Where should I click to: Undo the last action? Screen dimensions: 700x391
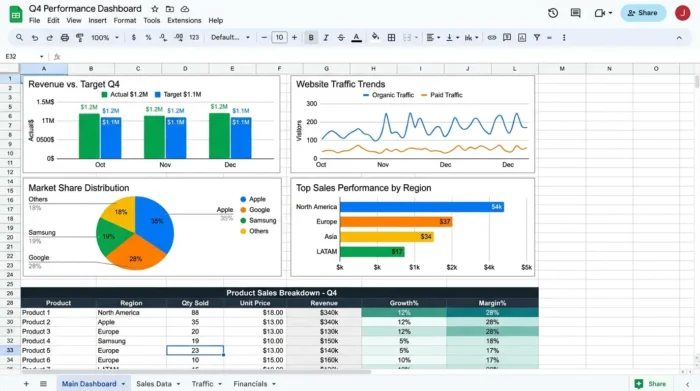tap(34, 37)
